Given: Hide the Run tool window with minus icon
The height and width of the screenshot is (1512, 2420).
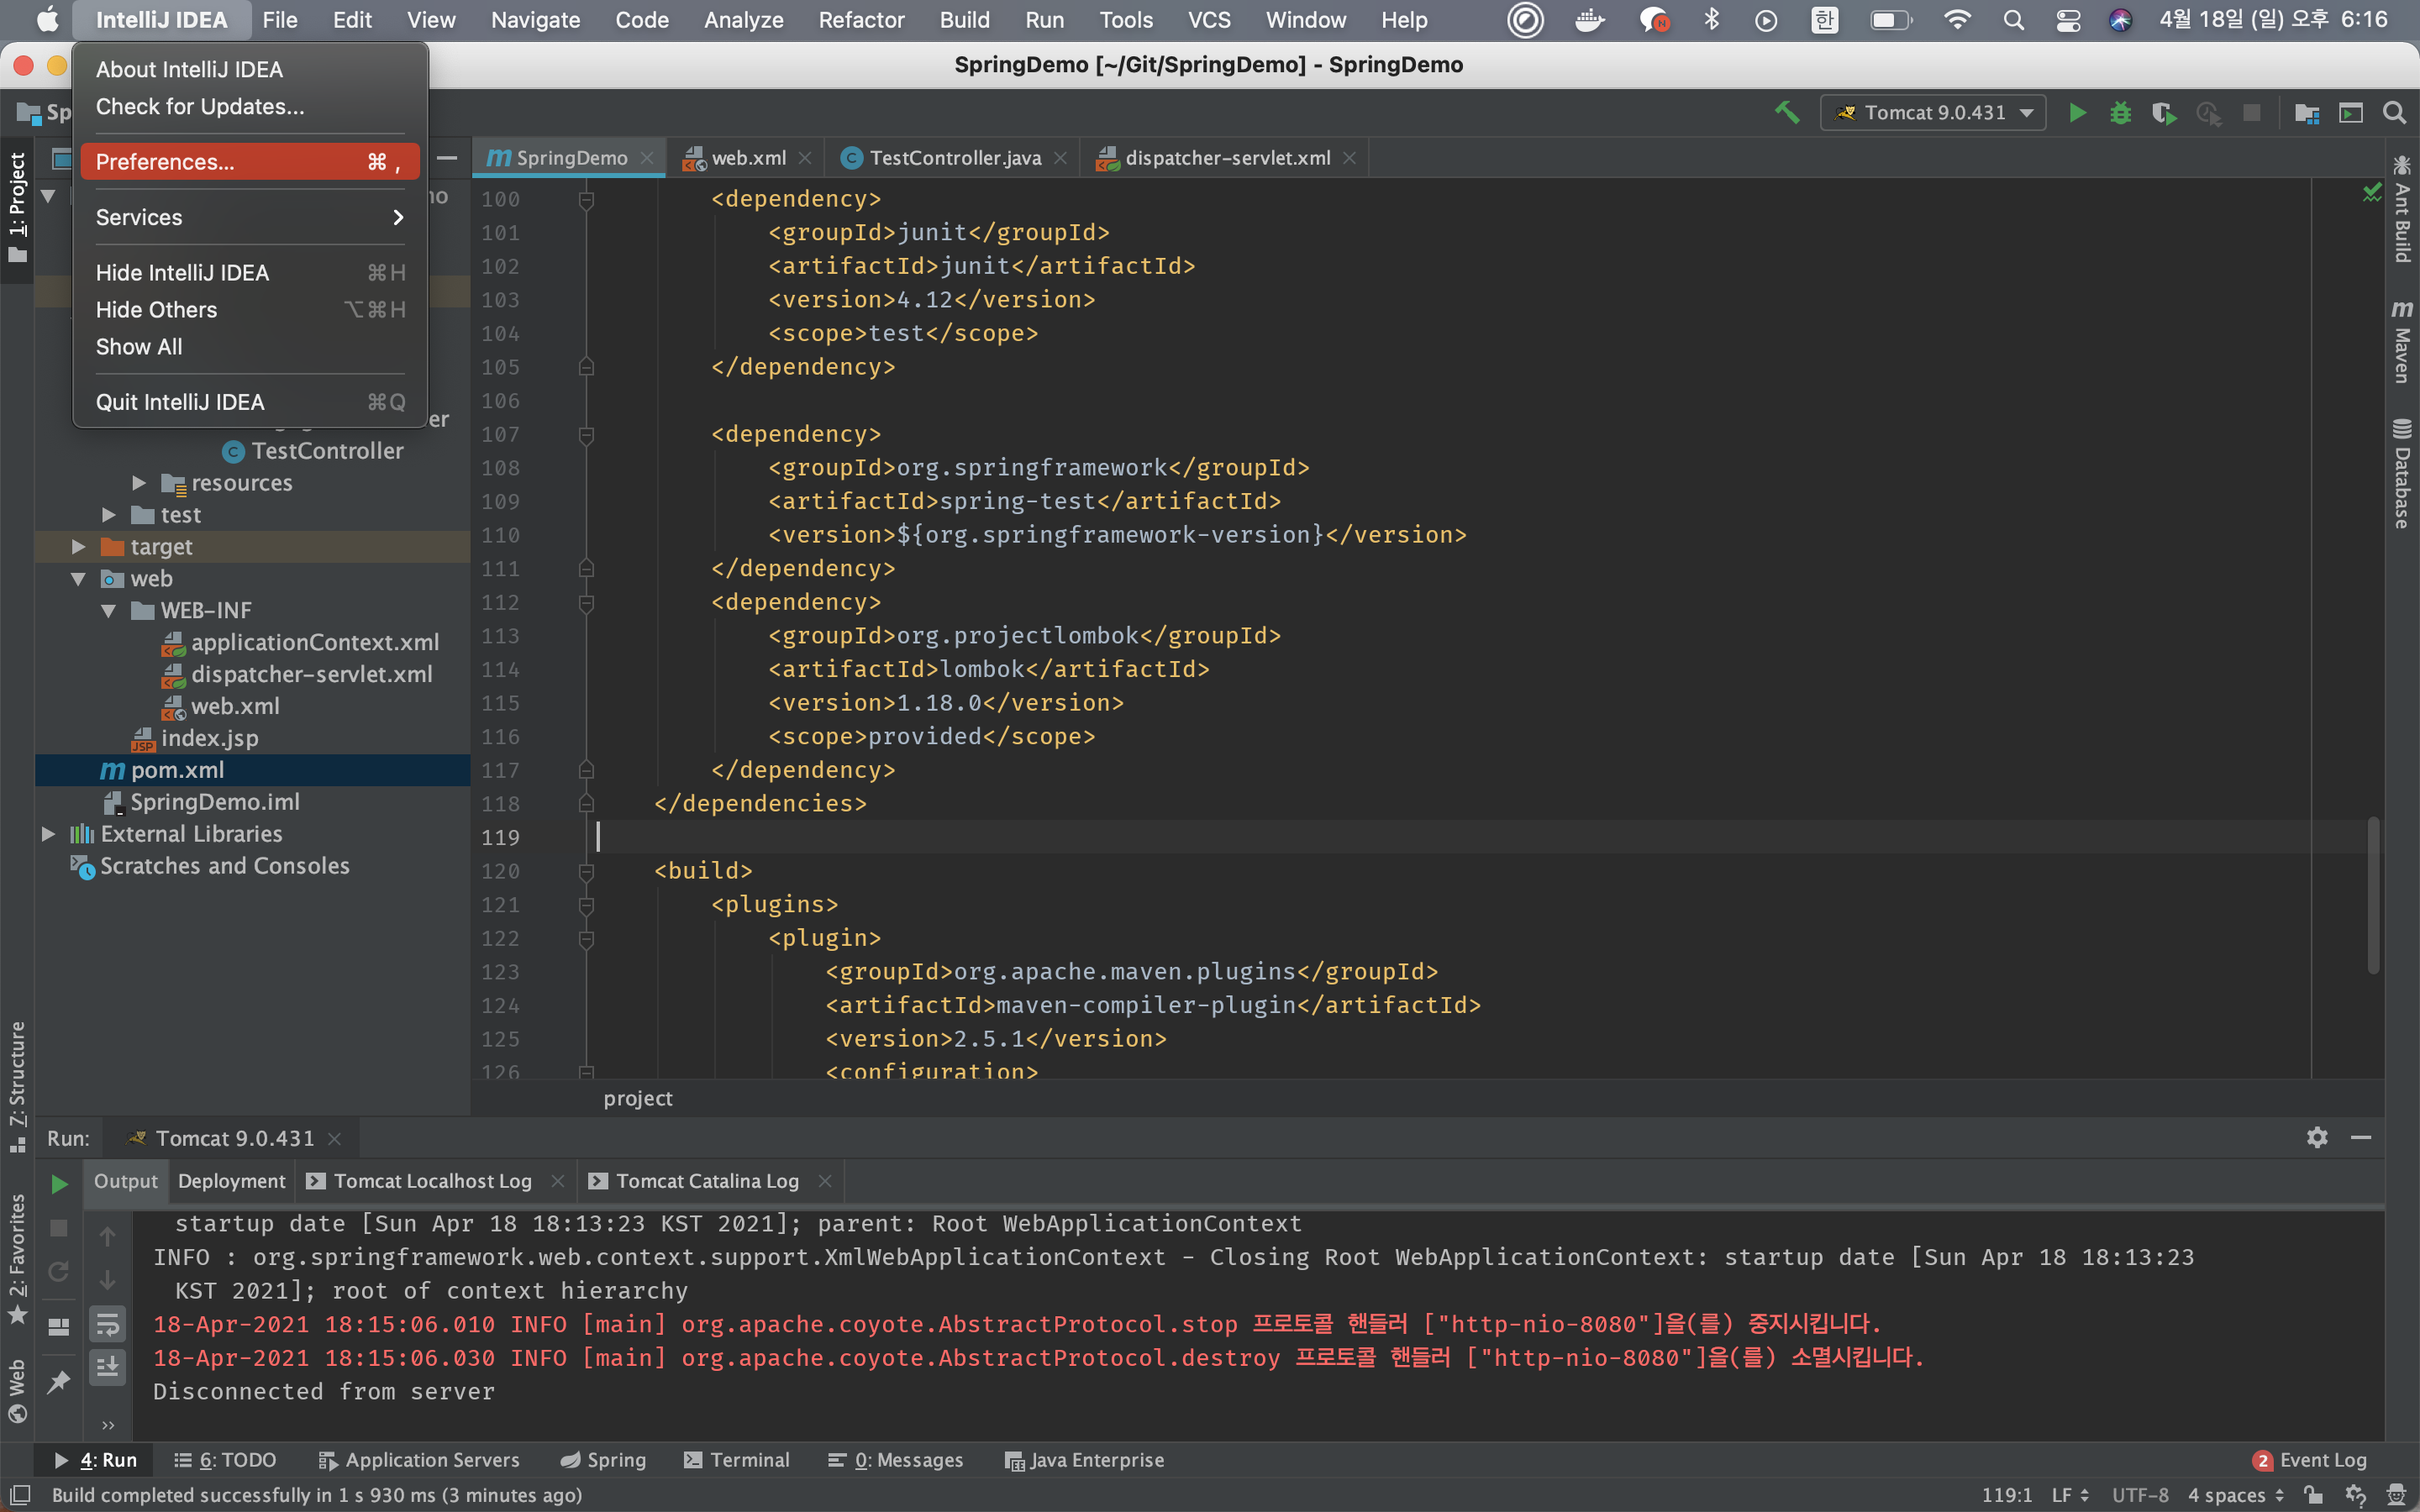Looking at the screenshot, I should [2361, 1137].
